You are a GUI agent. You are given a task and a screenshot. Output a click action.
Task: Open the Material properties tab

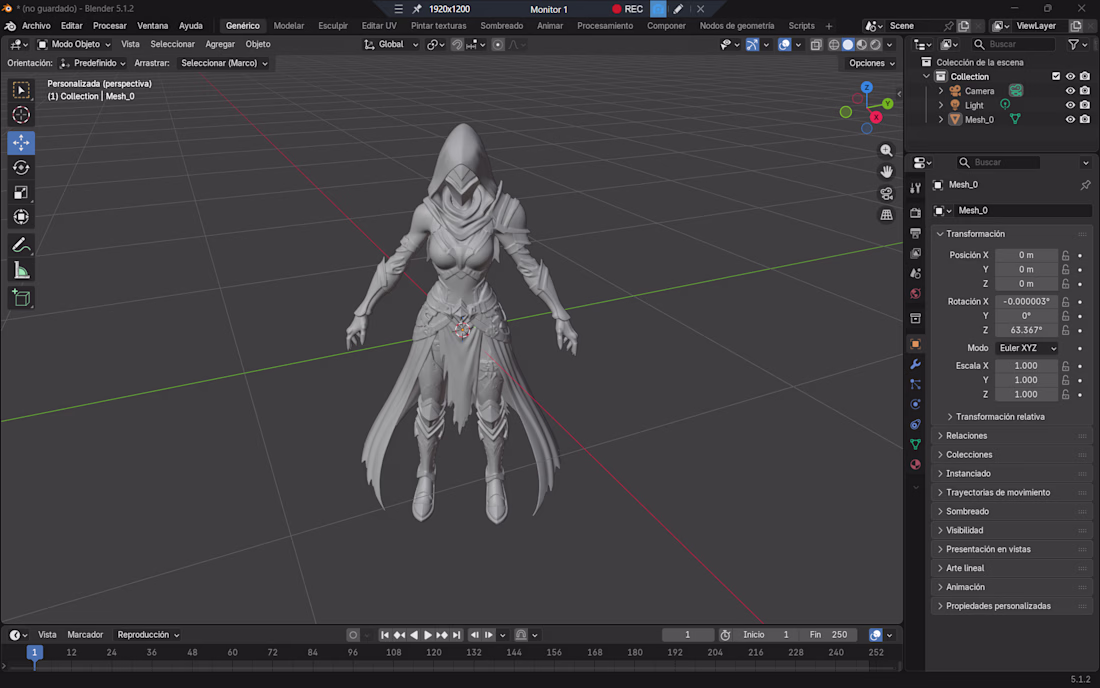click(x=915, y=464)
